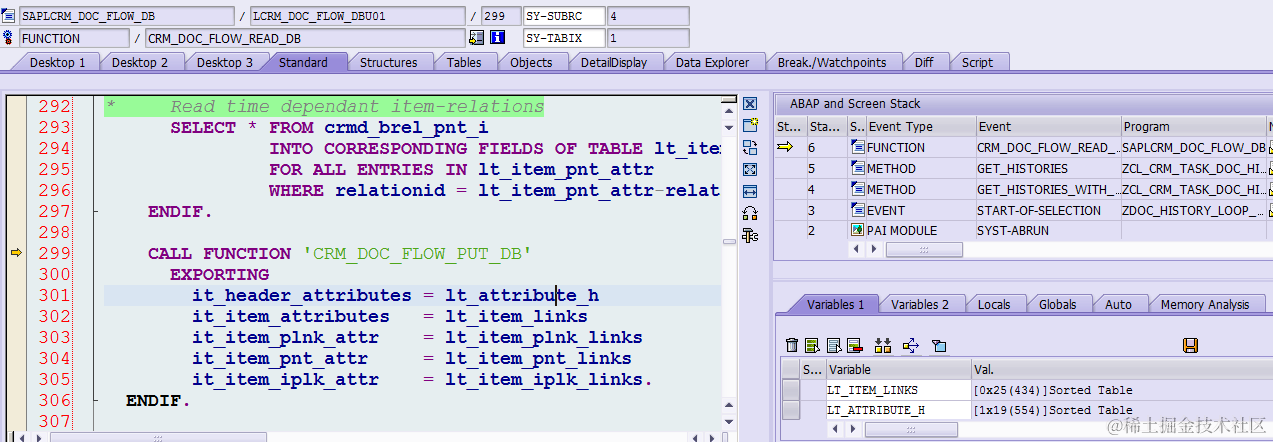Click the PAI MODULE row icon
Image resolution: width=1273 pixels, height=442 pixels.
pyautogui.click(x=857, y=230)
